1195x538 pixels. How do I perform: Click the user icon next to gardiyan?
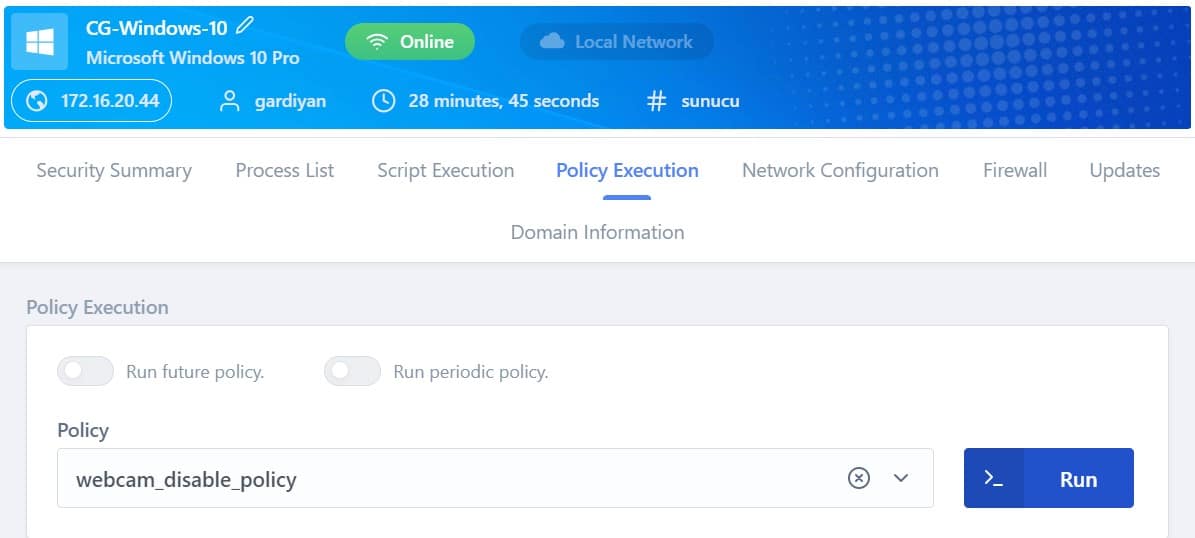pyautogui.click(x=229, y=101)
